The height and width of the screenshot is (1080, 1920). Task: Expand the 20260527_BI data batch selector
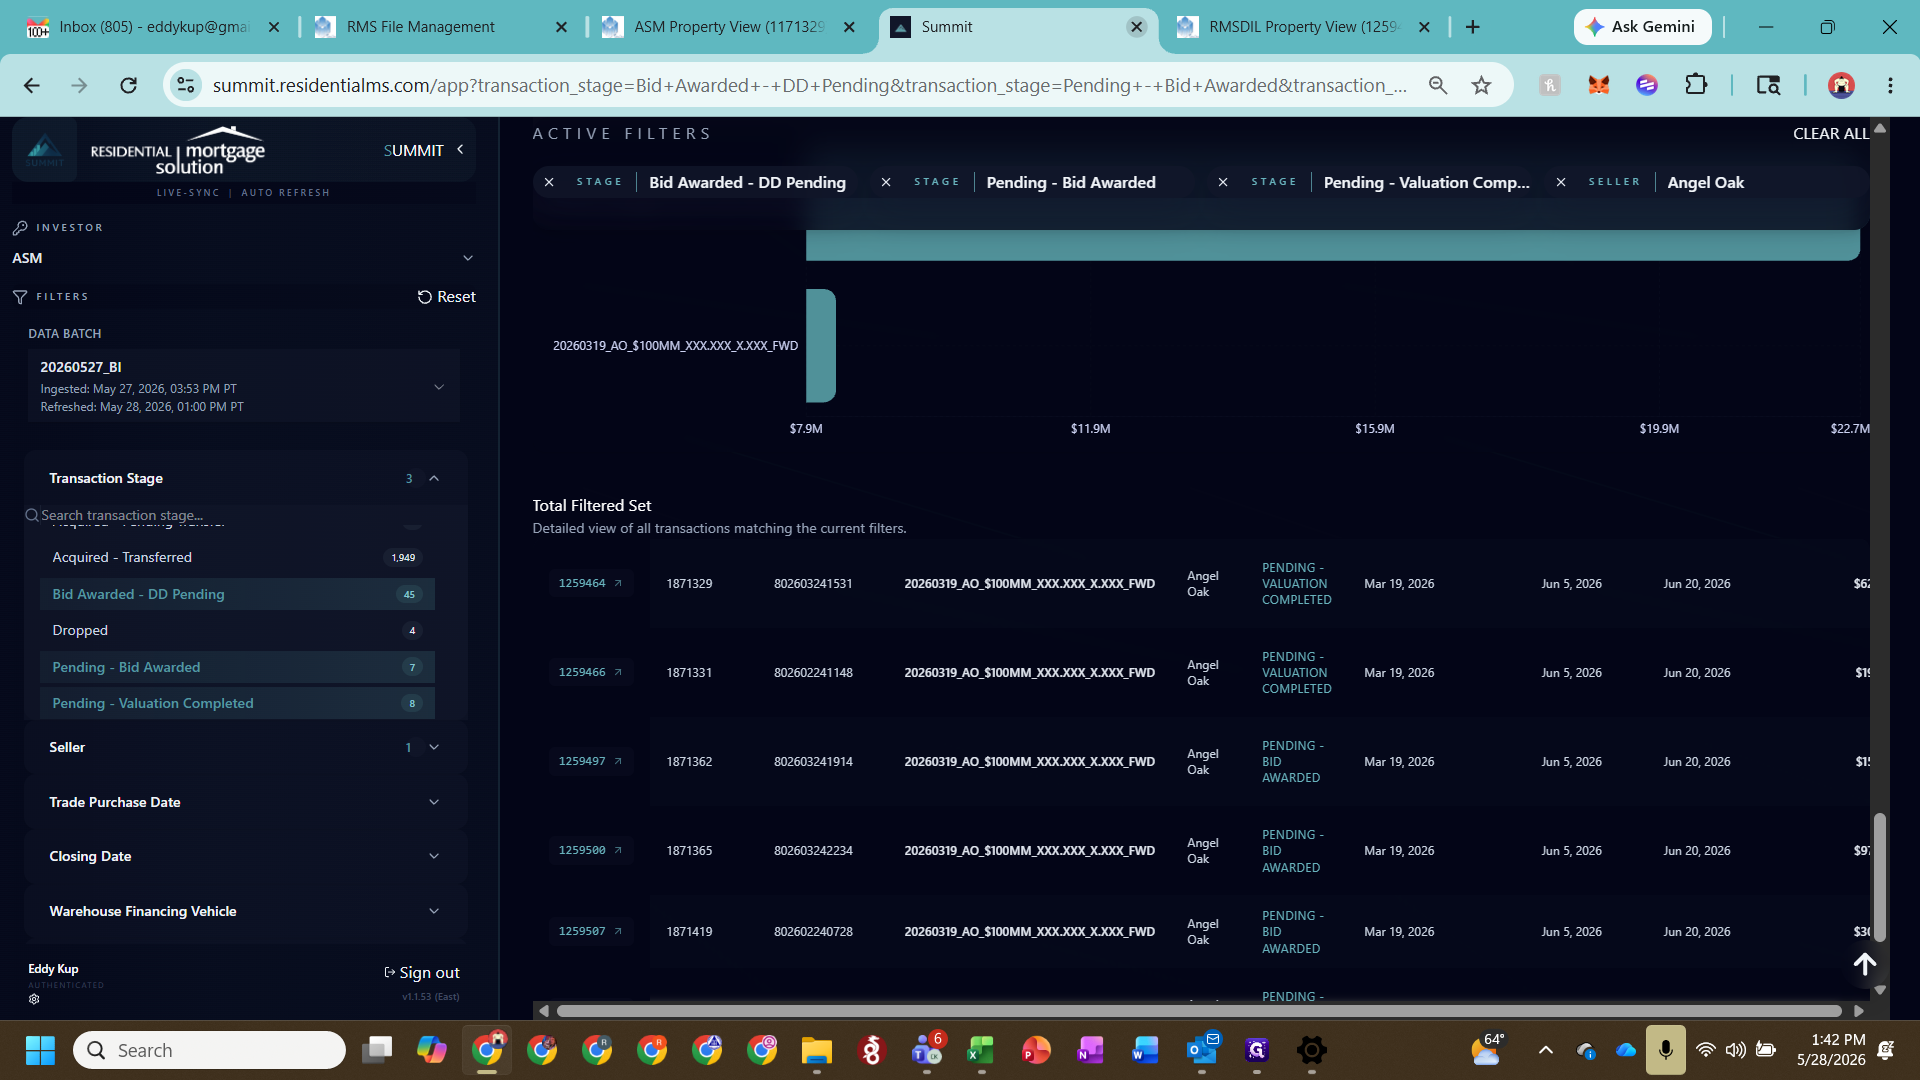[244, 386]
